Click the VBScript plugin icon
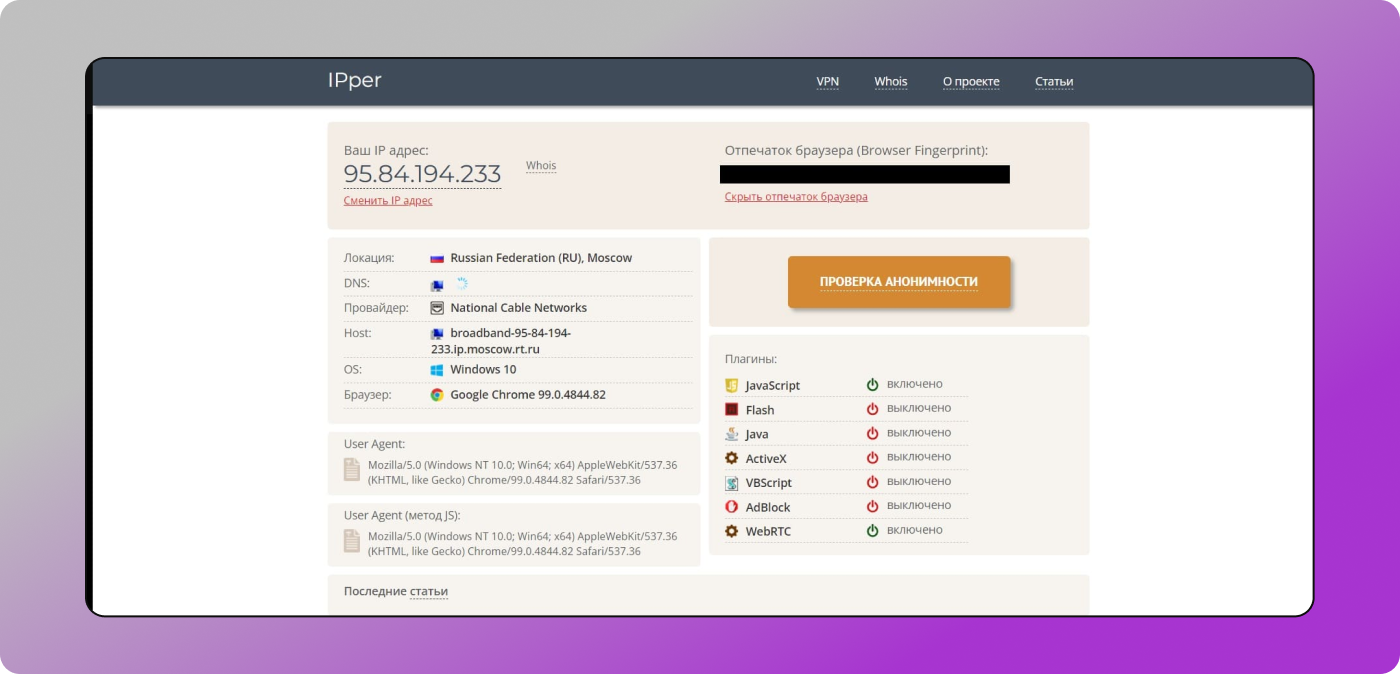1400x674 pixels. [x=732, y=483]
